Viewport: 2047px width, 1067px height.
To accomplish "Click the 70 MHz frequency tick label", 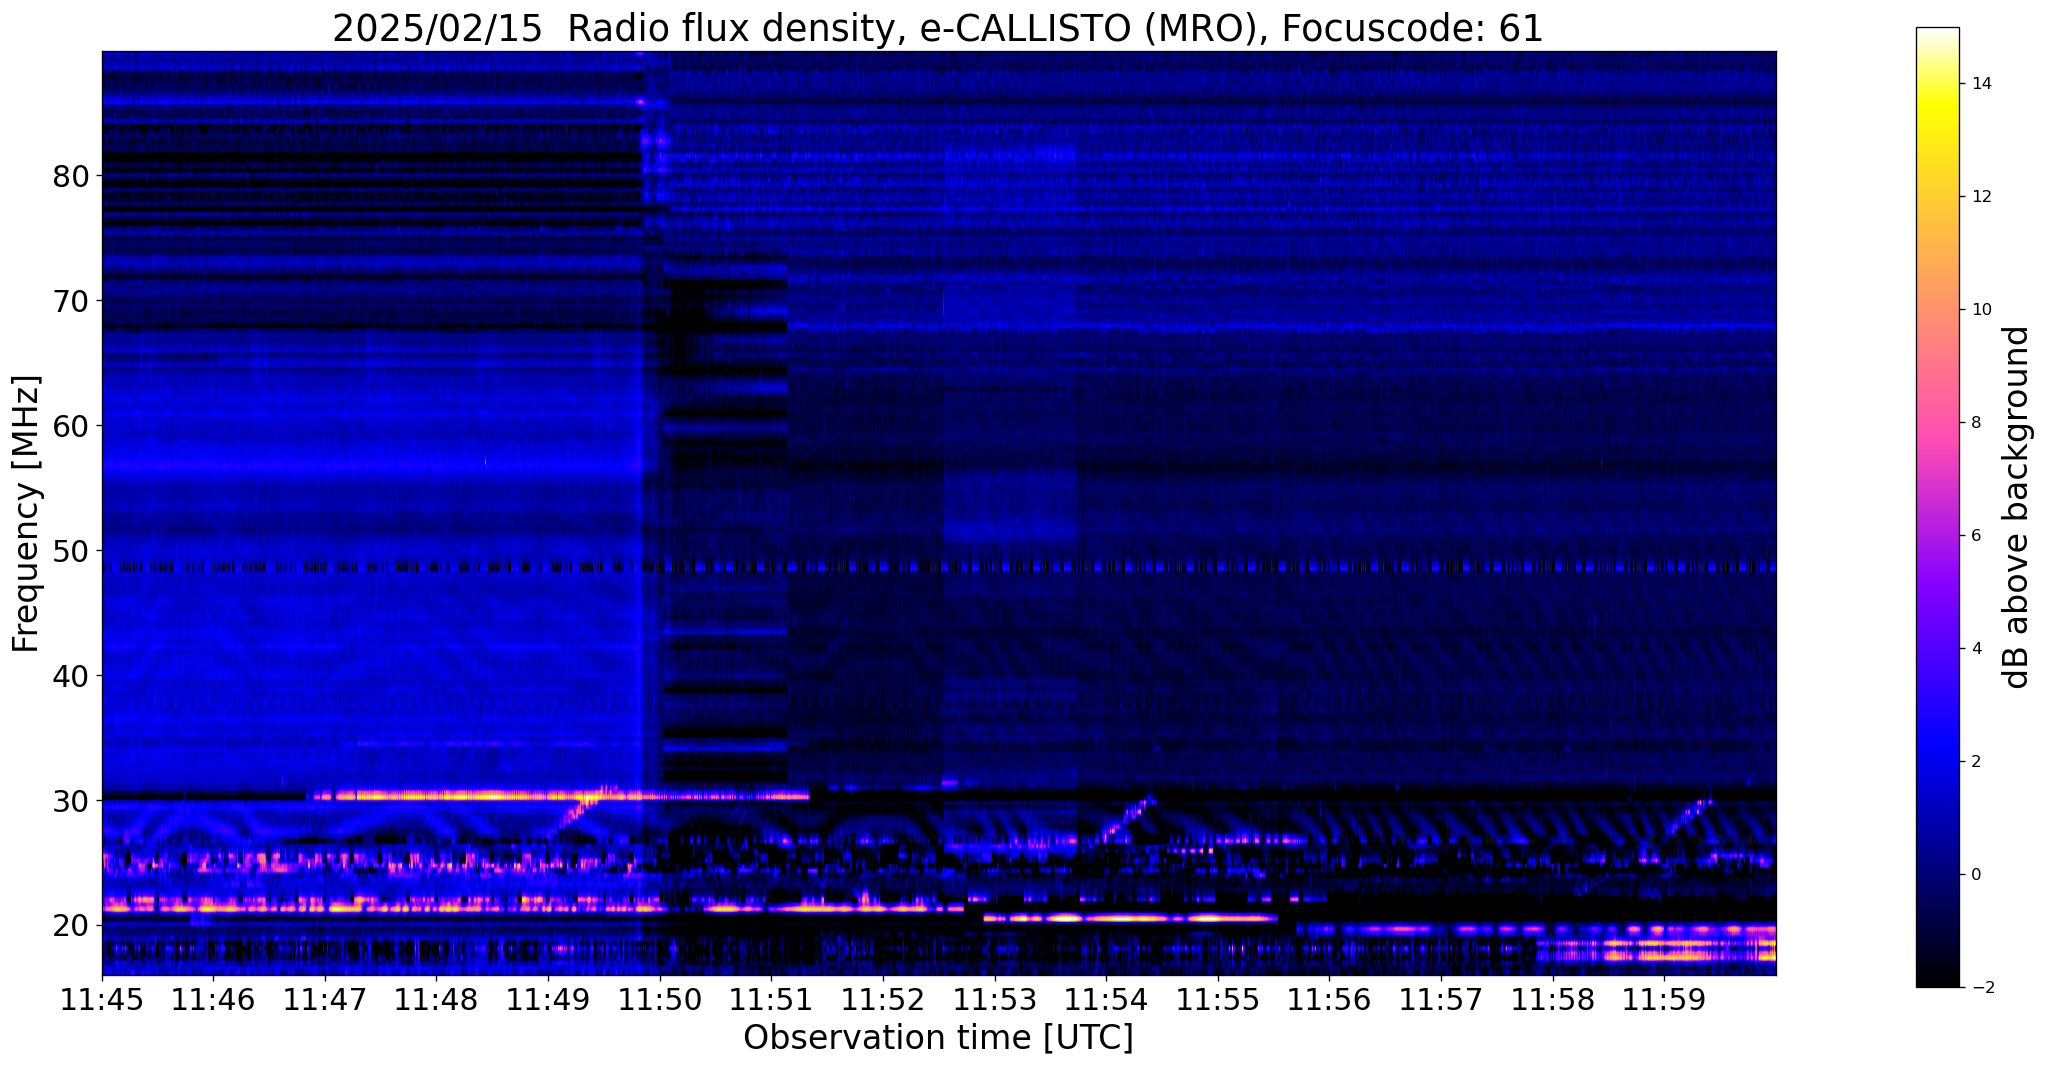I will [x=70, y=302].
